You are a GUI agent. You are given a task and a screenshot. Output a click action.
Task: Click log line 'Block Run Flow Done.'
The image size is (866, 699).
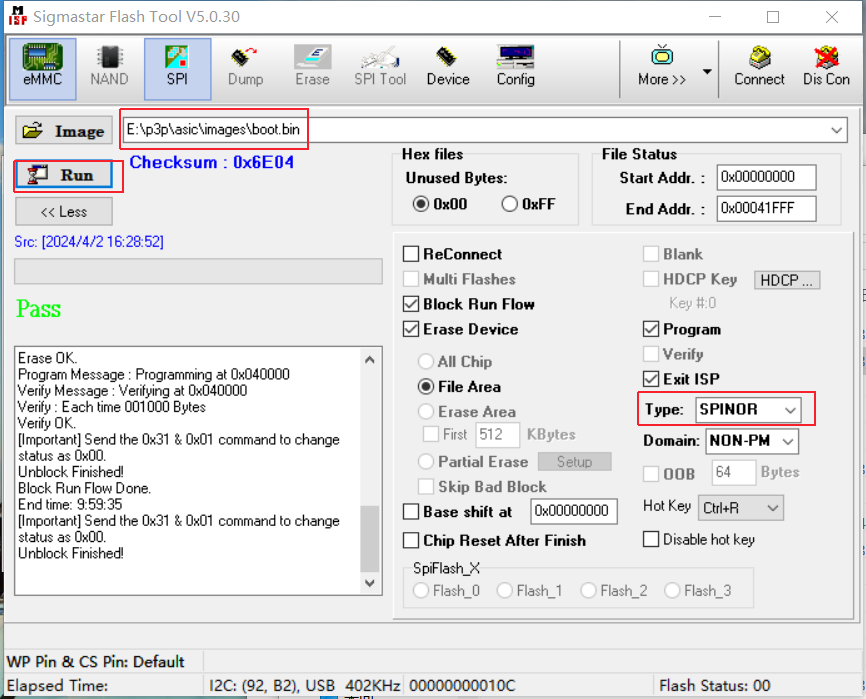click(85, 488)
